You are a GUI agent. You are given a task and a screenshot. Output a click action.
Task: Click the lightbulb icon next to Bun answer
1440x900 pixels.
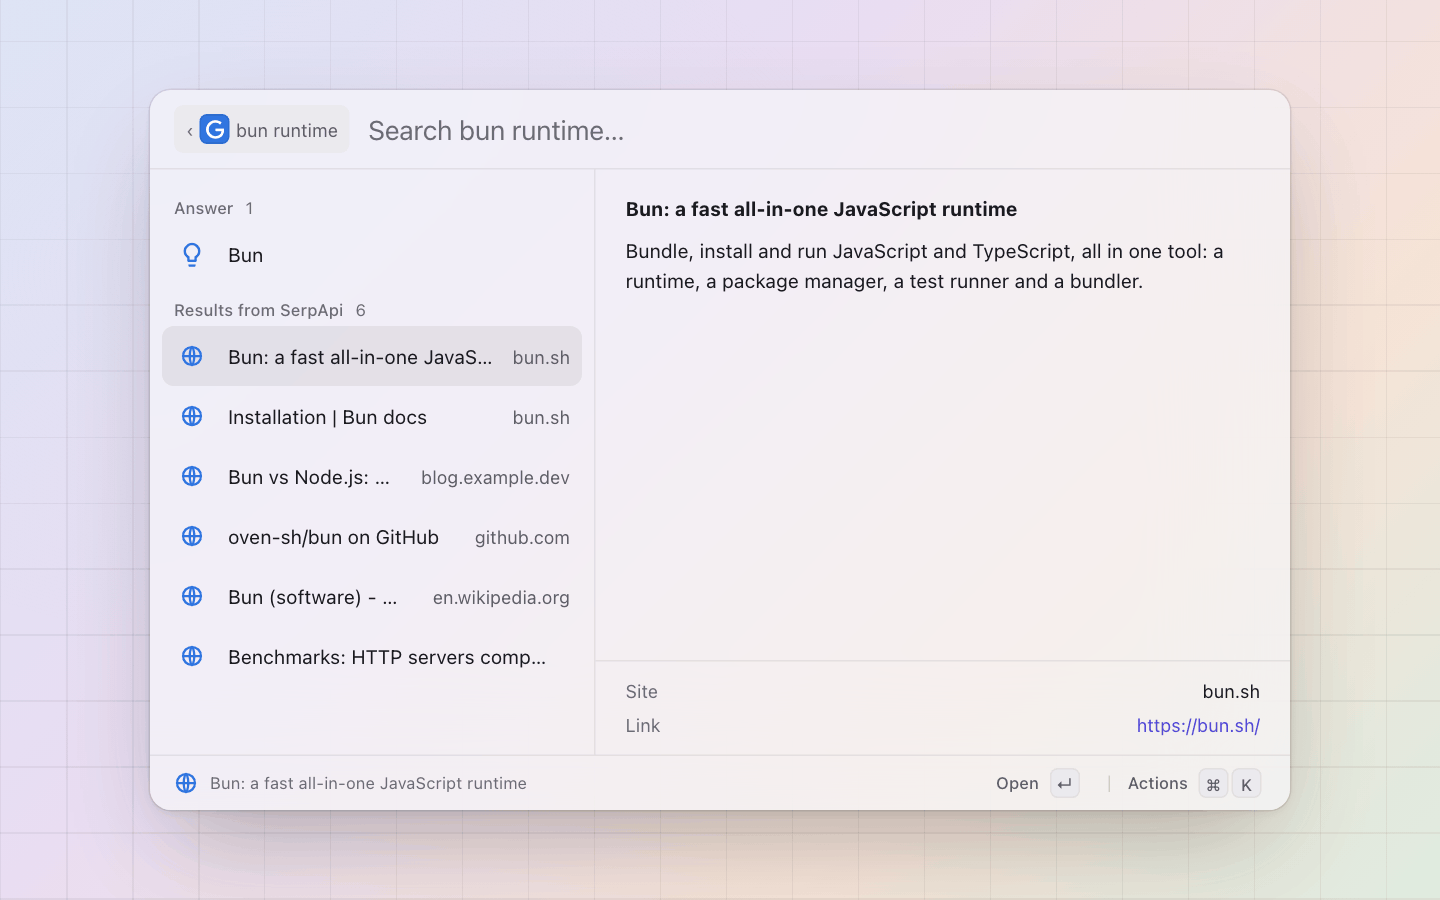[192, 255]
